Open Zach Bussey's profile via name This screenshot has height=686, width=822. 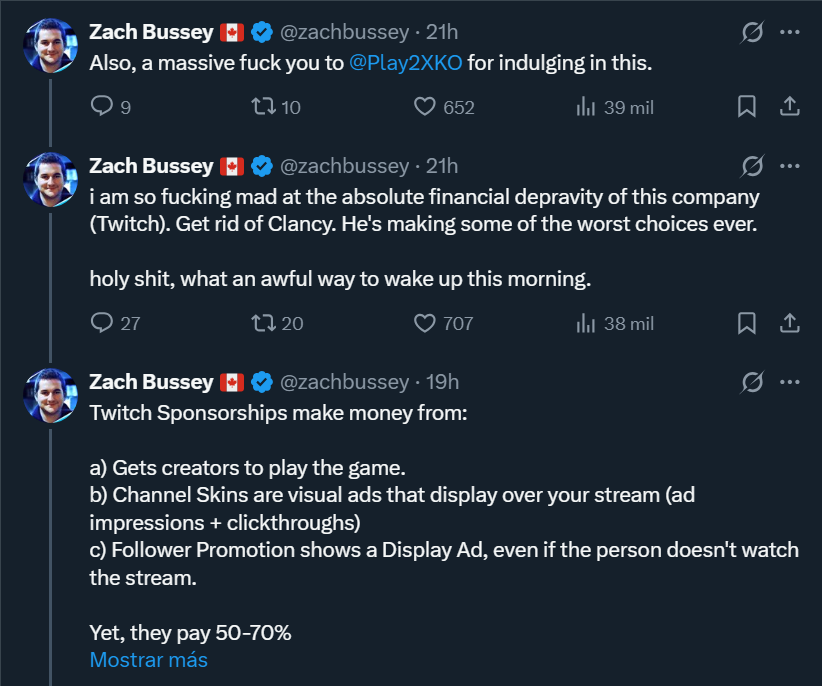click(151, 31)
